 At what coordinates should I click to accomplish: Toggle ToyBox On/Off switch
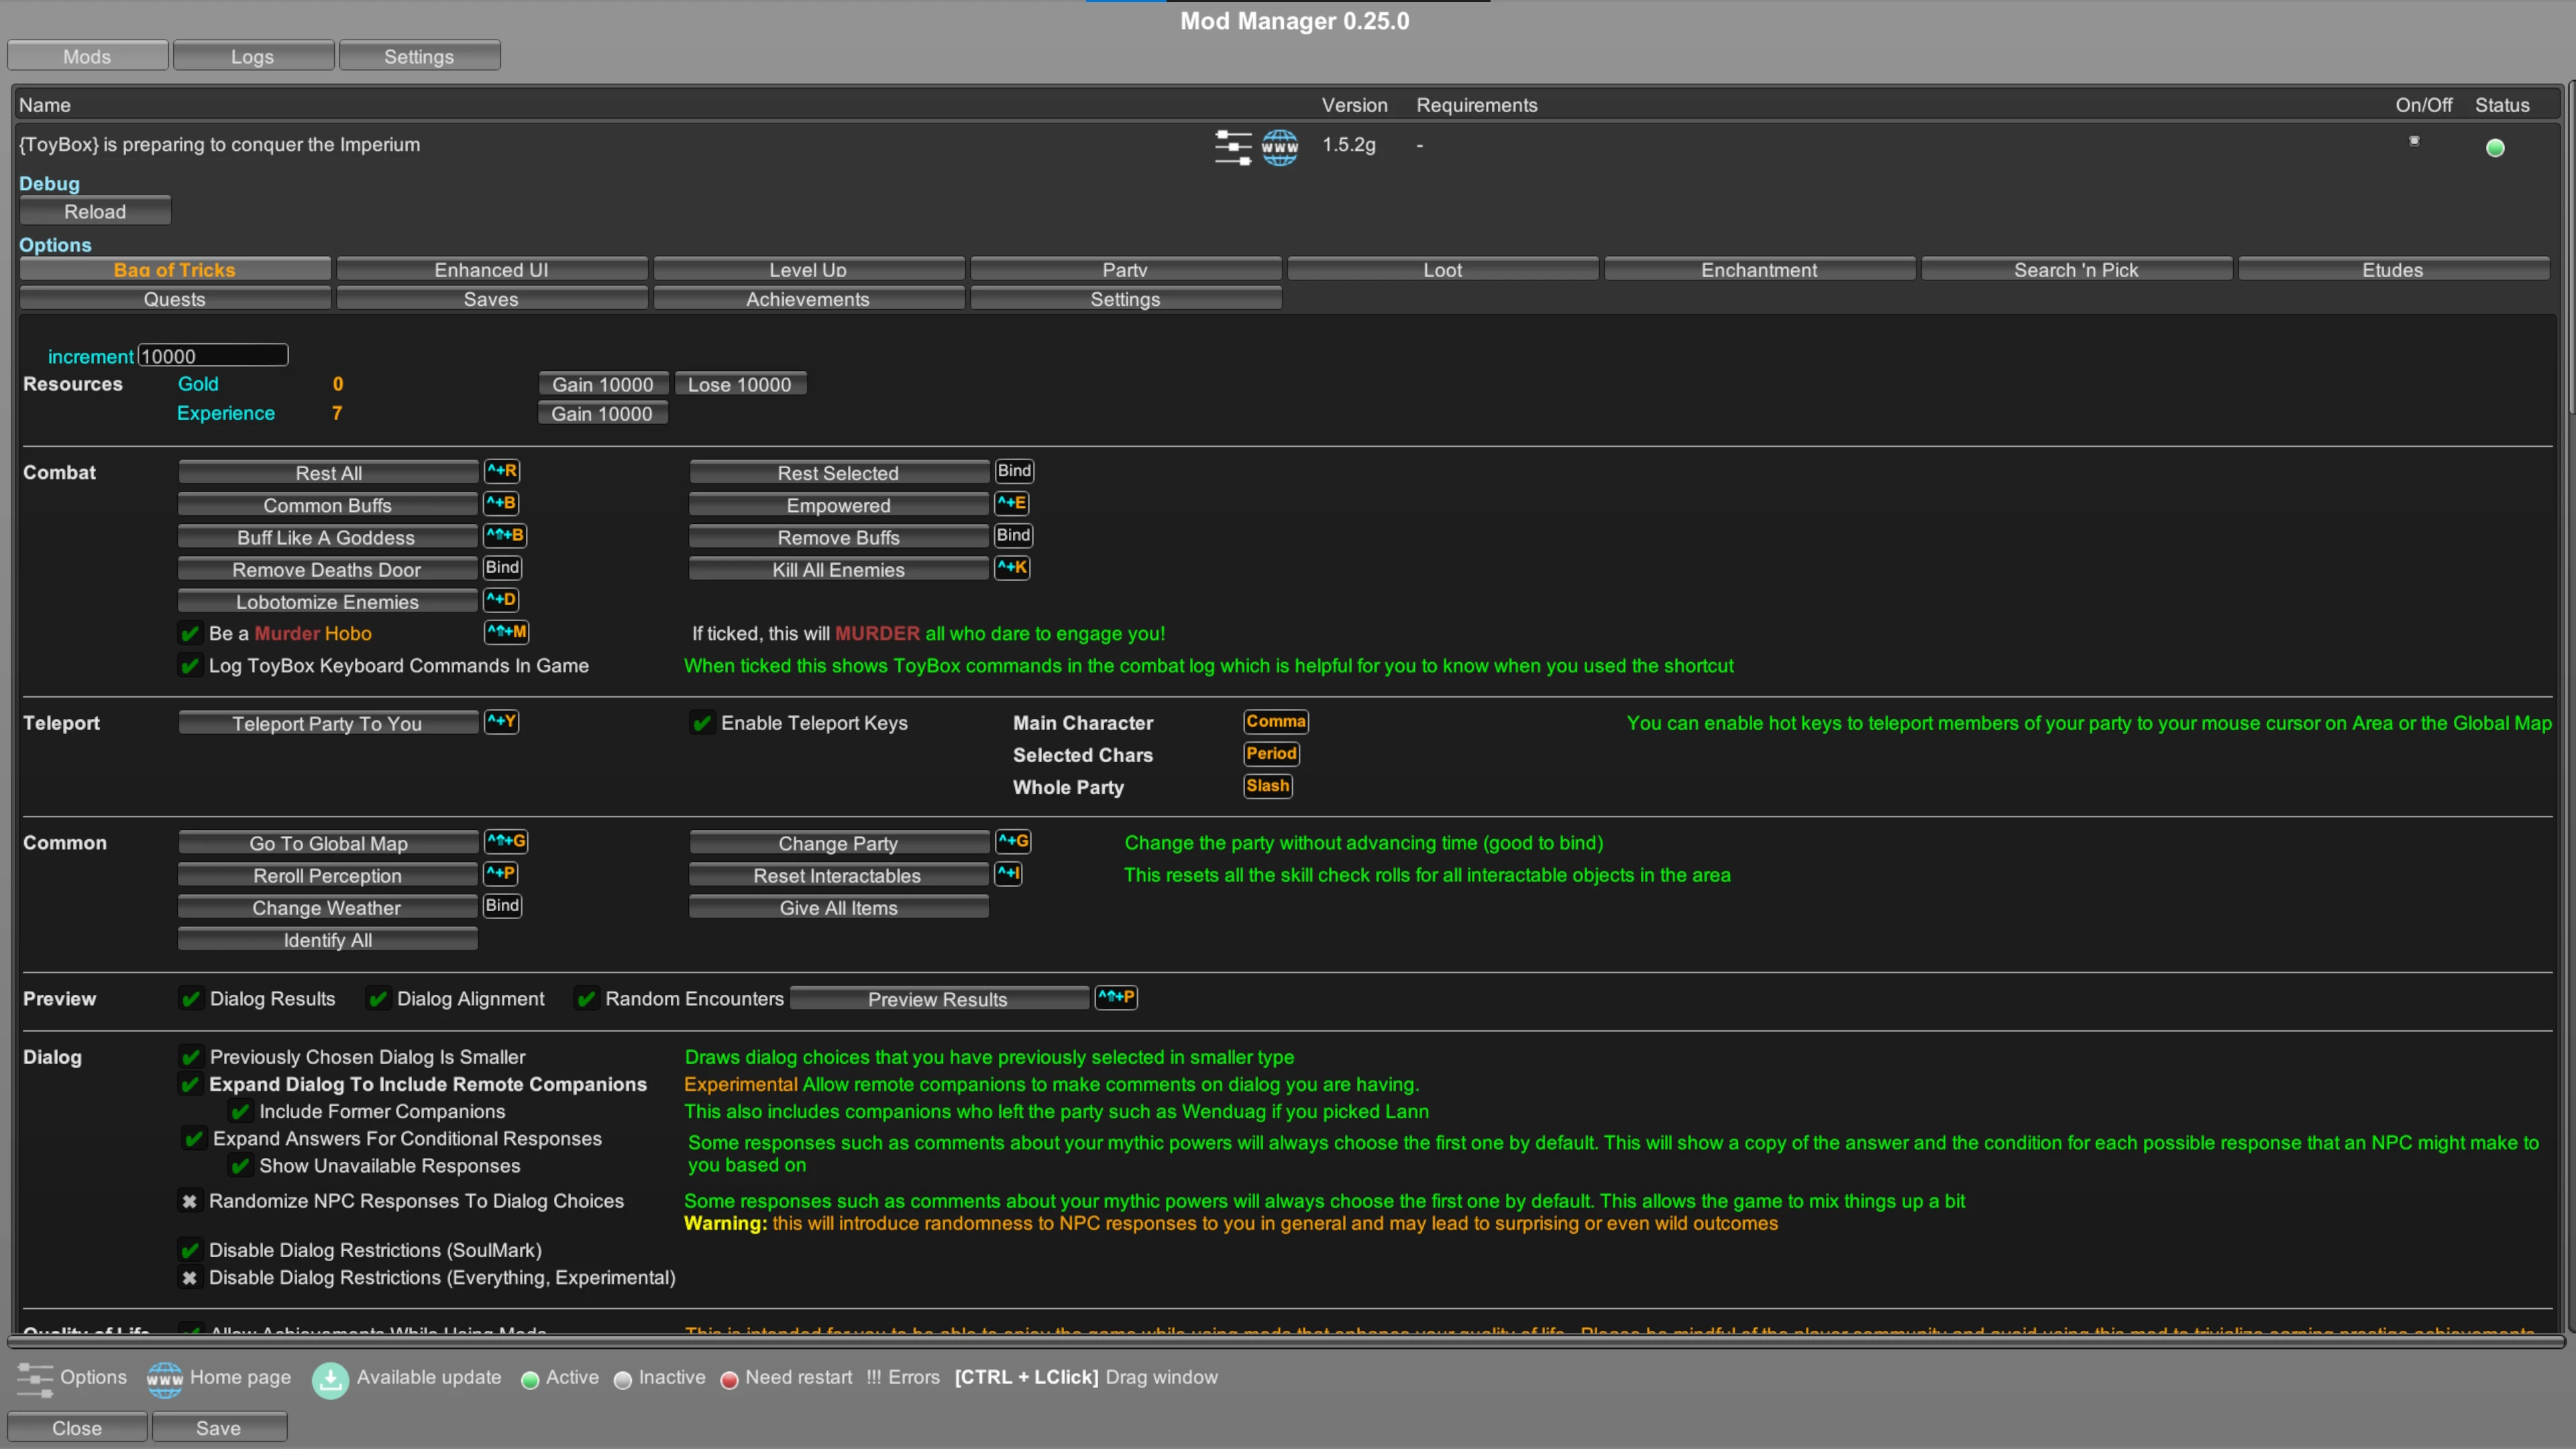[2414, 141]
